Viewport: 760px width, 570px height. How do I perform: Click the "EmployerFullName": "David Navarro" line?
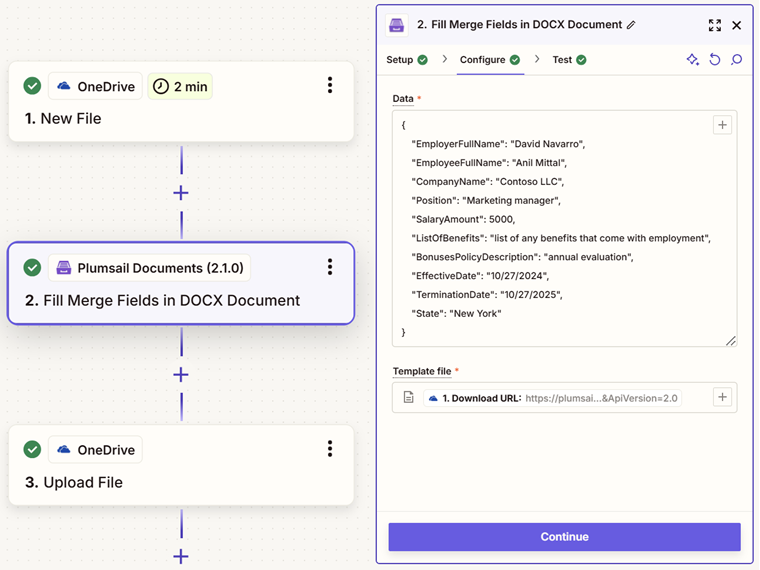point(498,144)
